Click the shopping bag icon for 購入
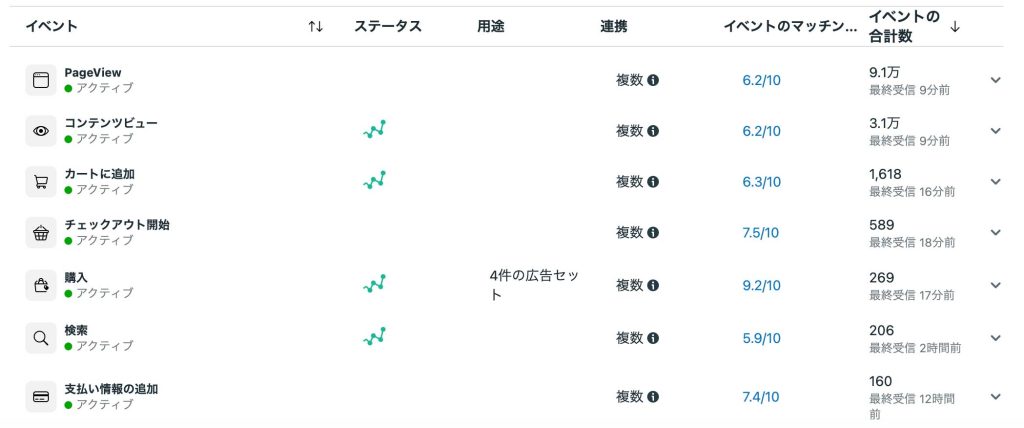Image resolution: width=1024 pixels, height=428 pixels. [40, 286]
